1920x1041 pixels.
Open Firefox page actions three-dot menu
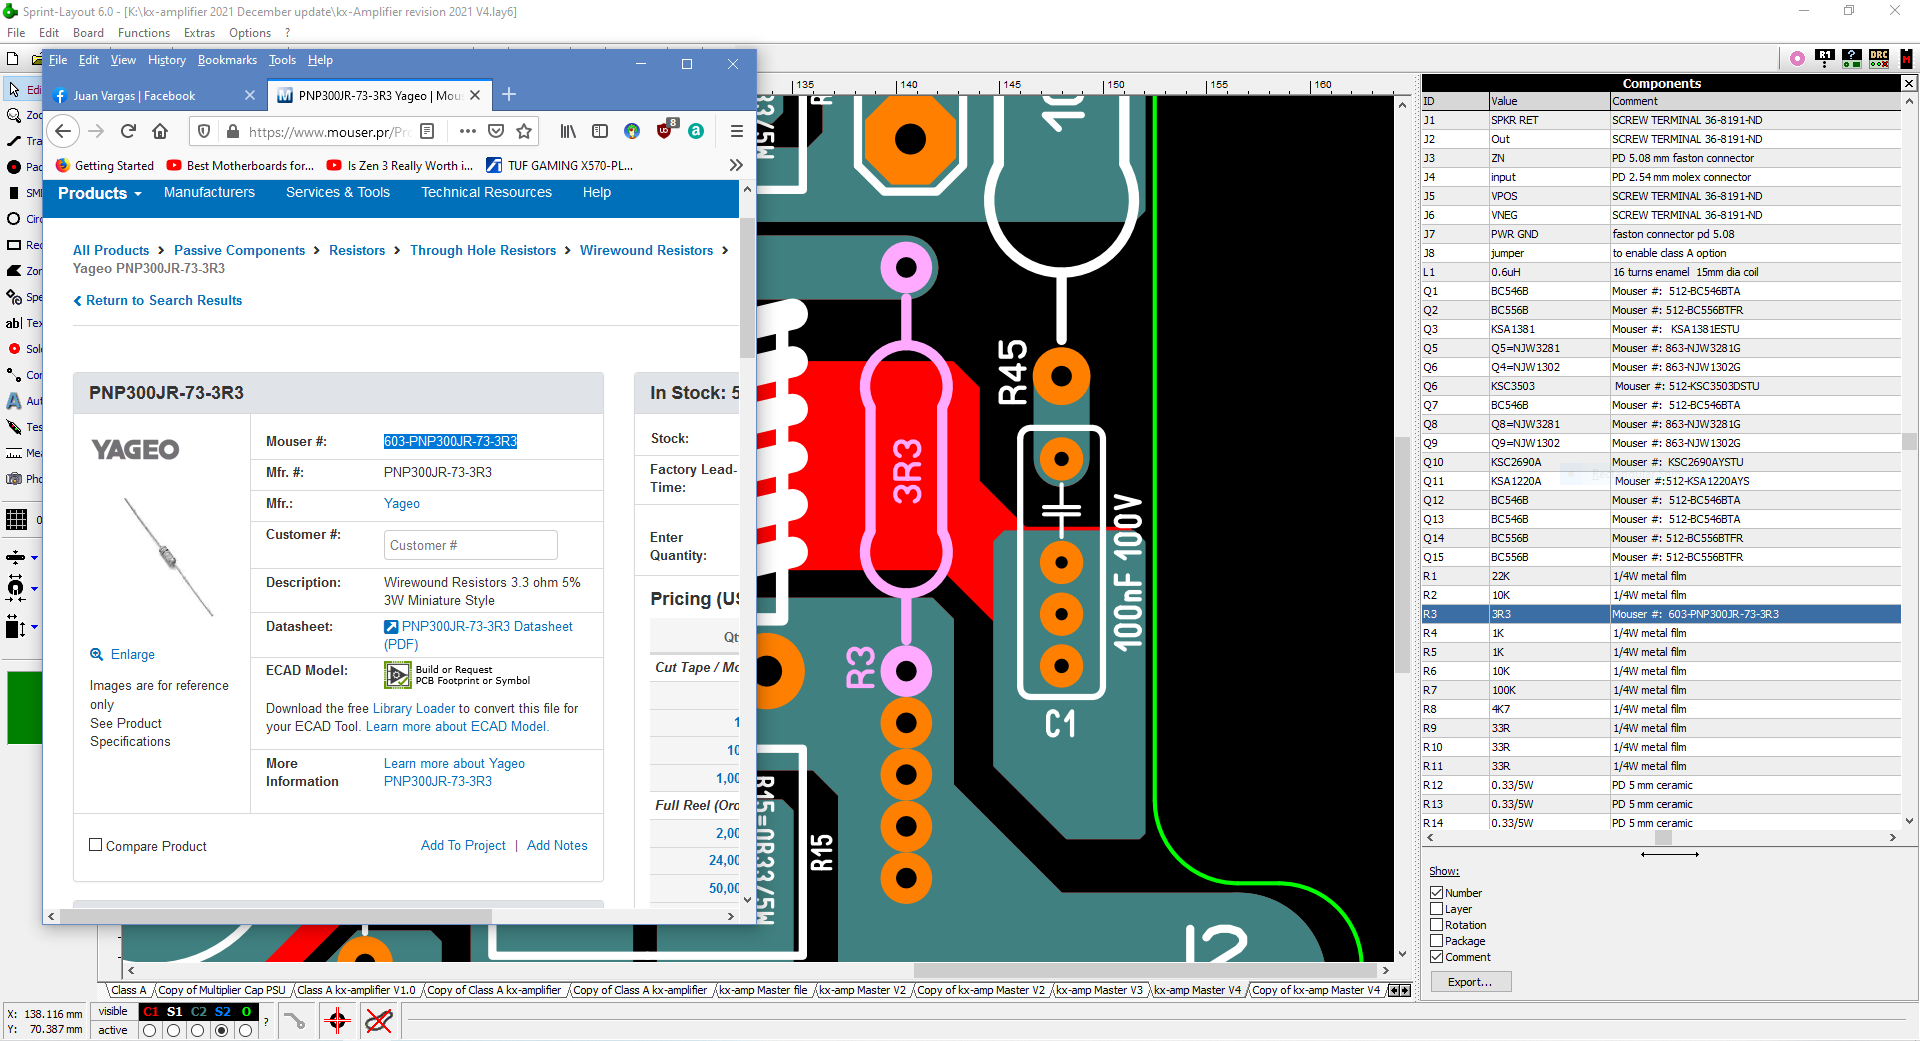point(467,131)
